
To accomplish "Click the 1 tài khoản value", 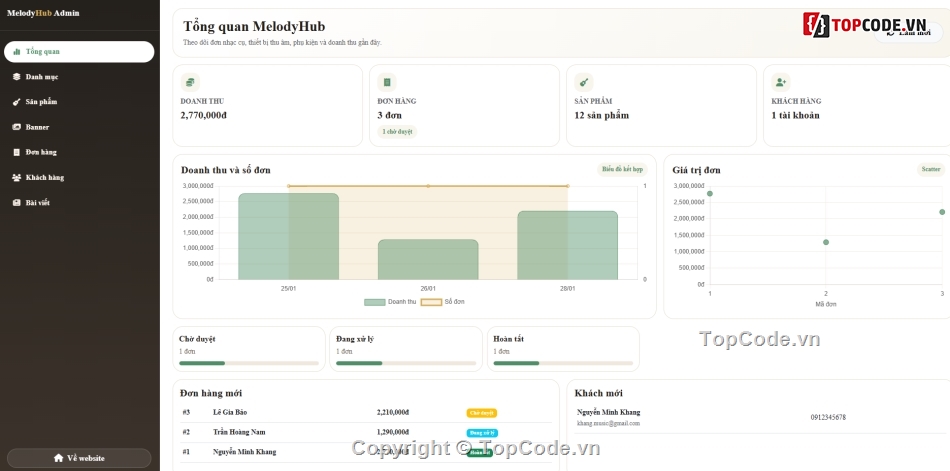I will coord(796,115).
